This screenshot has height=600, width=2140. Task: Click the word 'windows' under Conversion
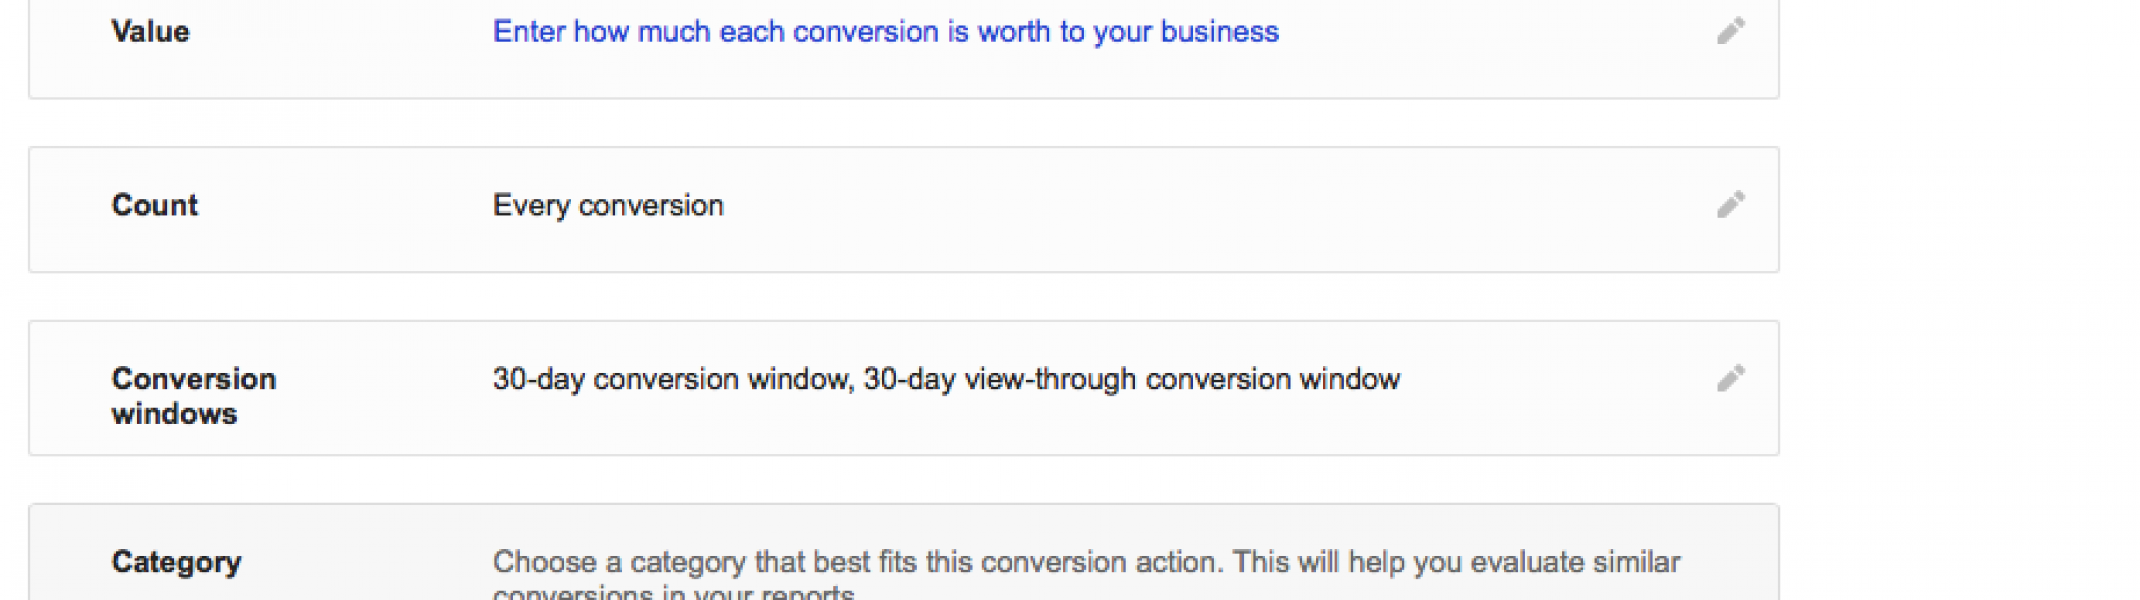174,414
